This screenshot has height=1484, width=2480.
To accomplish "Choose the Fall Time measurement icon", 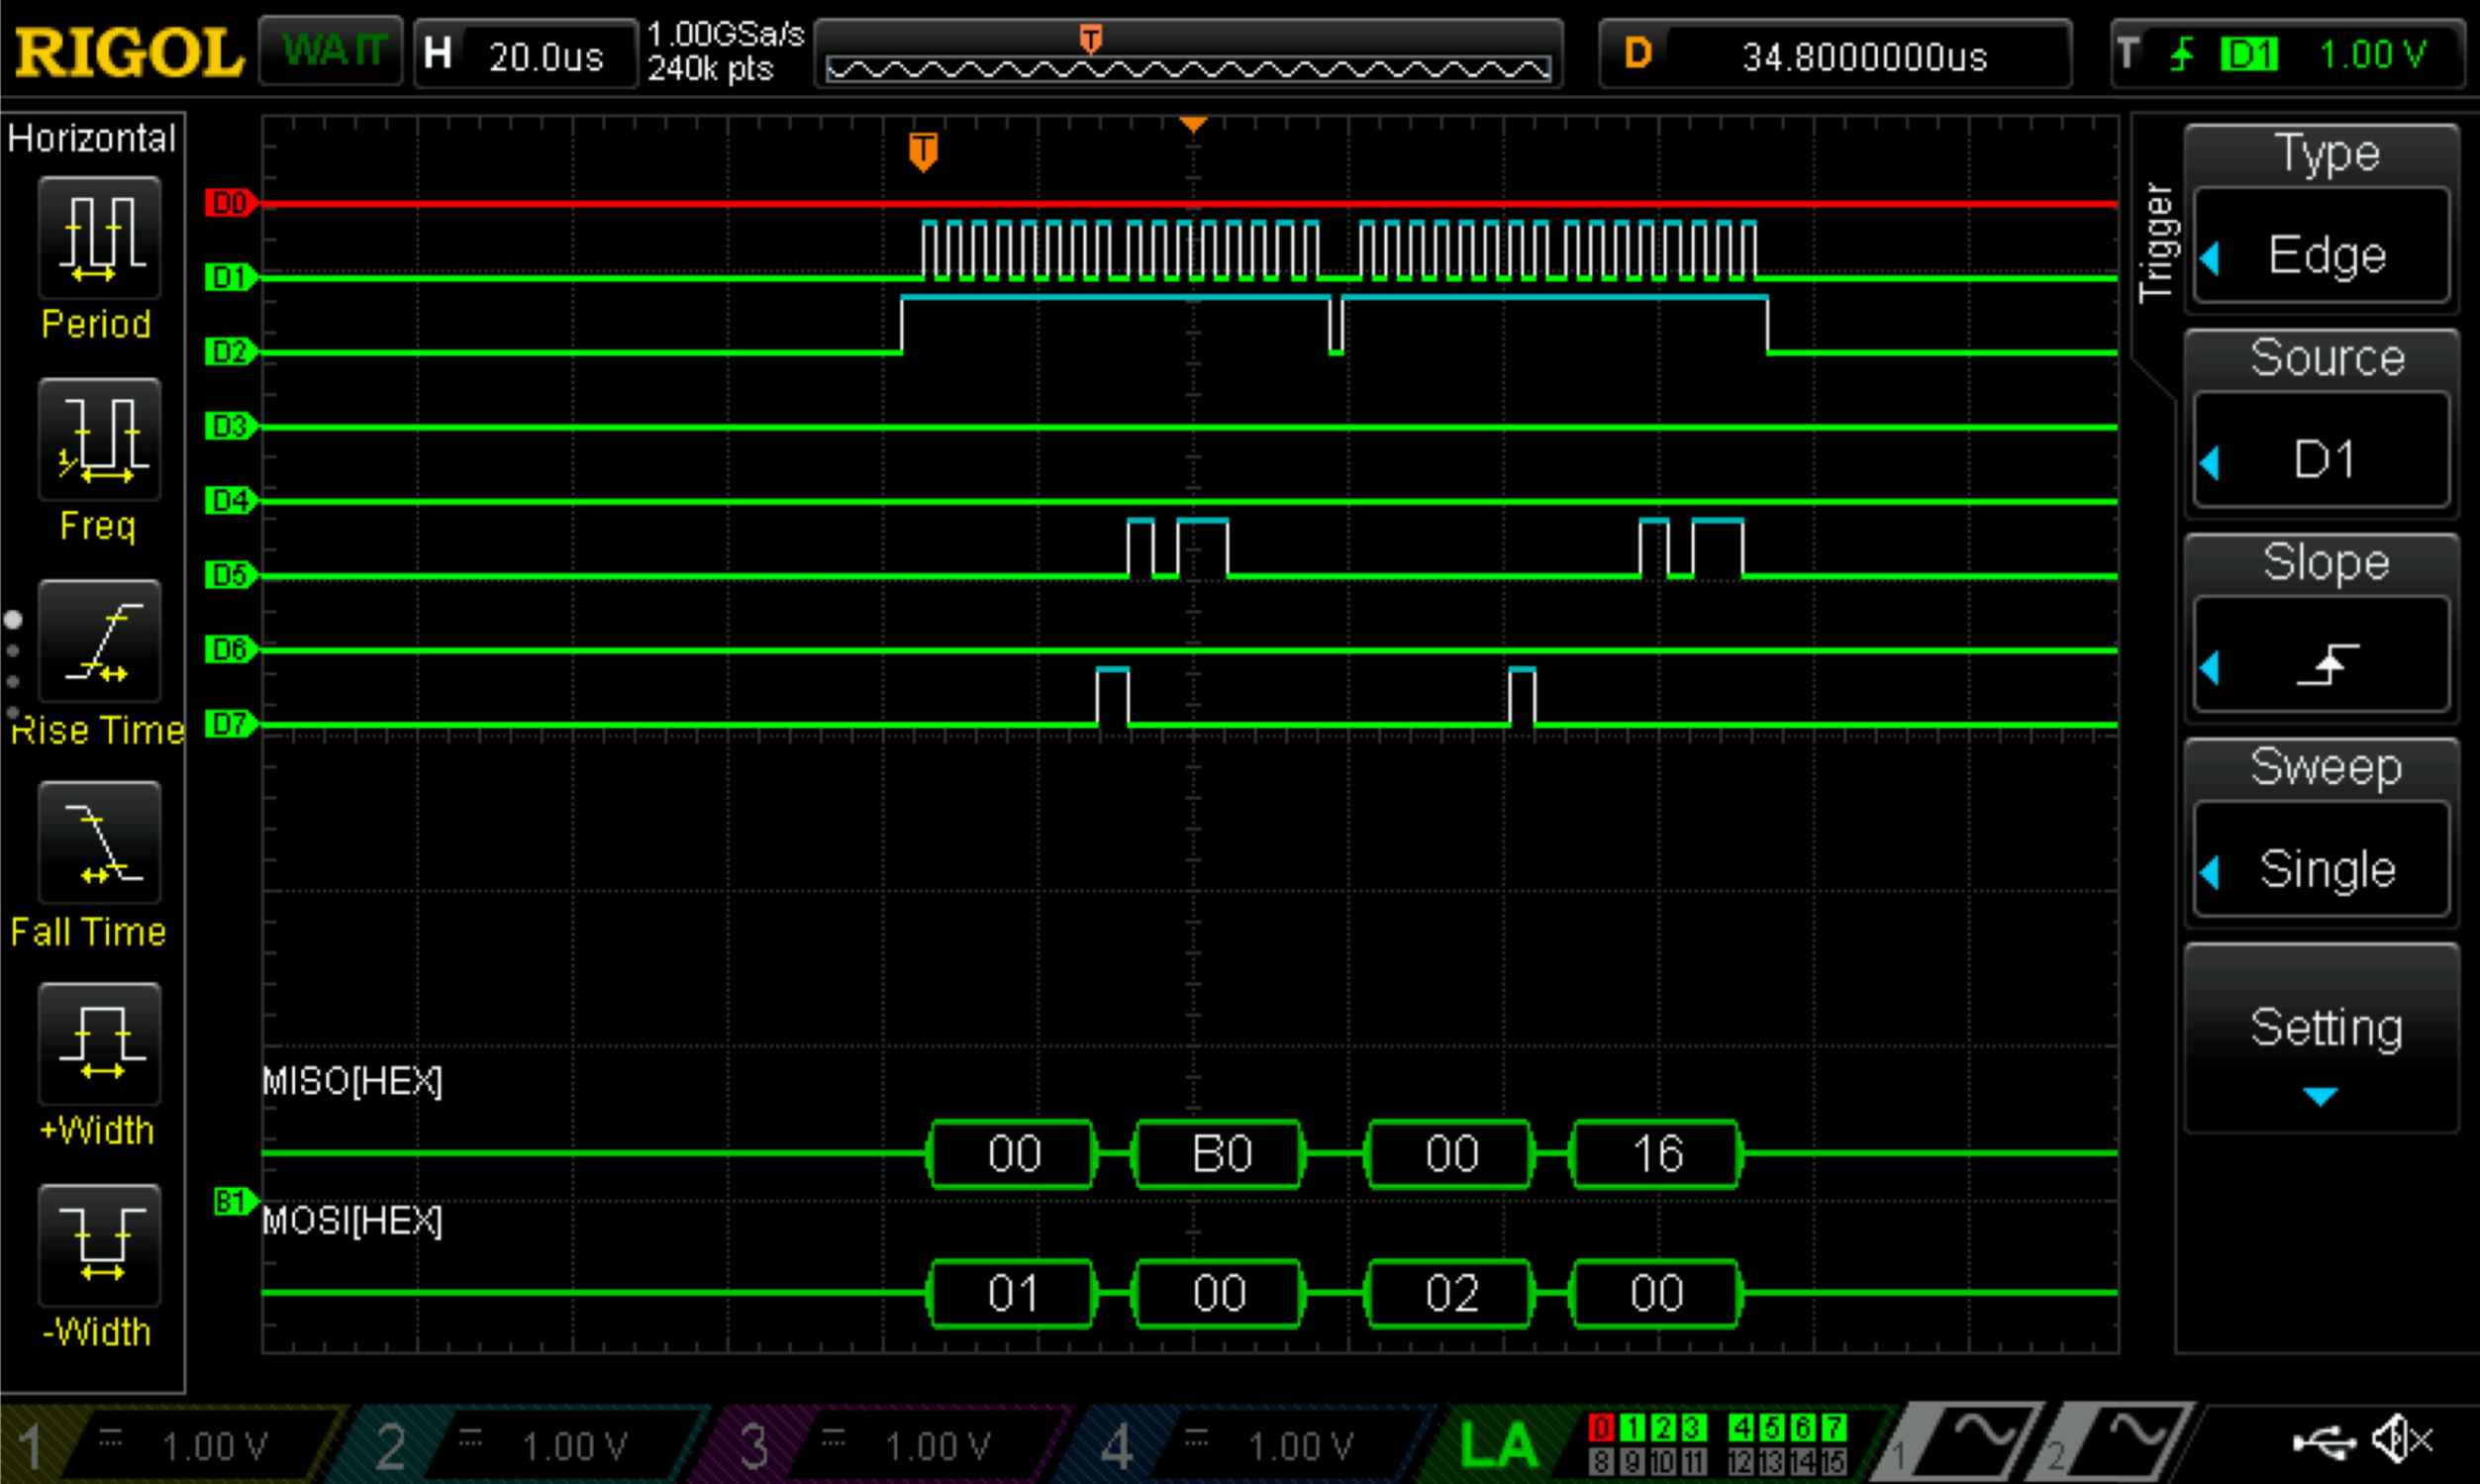I will click(98, 845).
